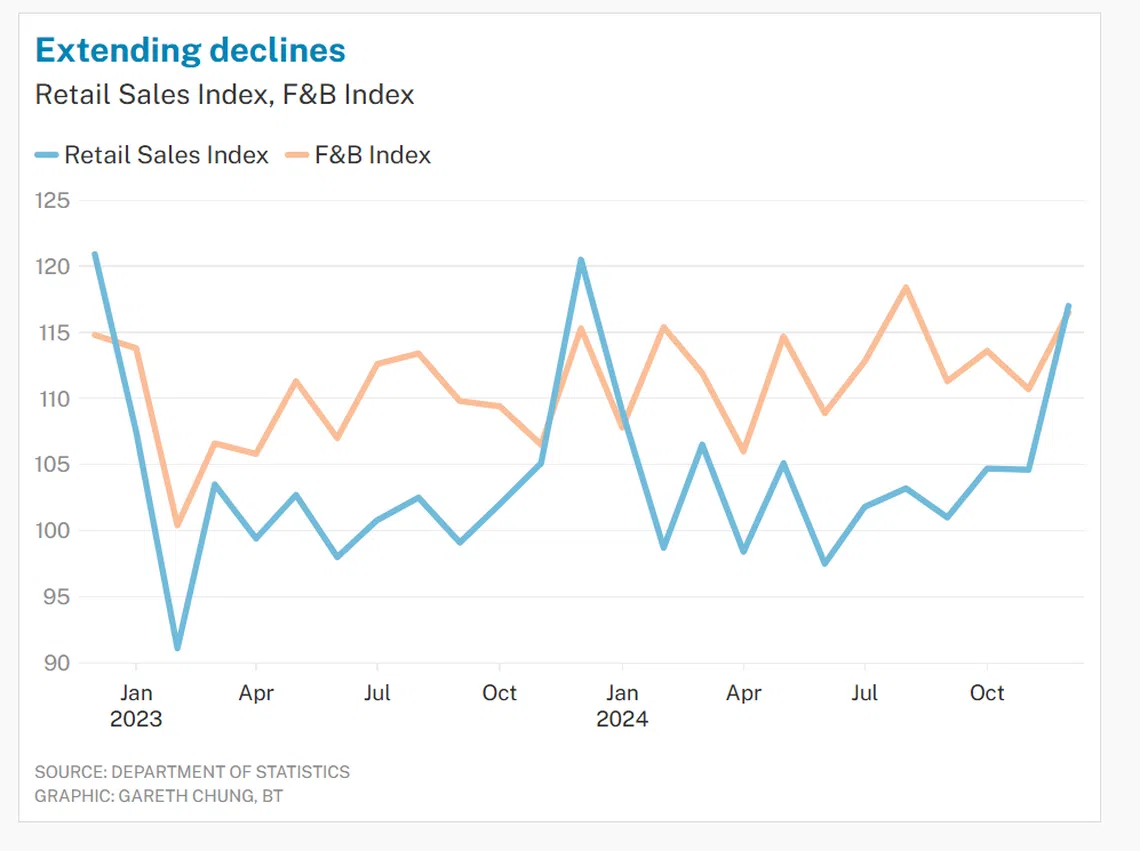
Task: Select the 110 y-axis gridline label
Action: 52,399
